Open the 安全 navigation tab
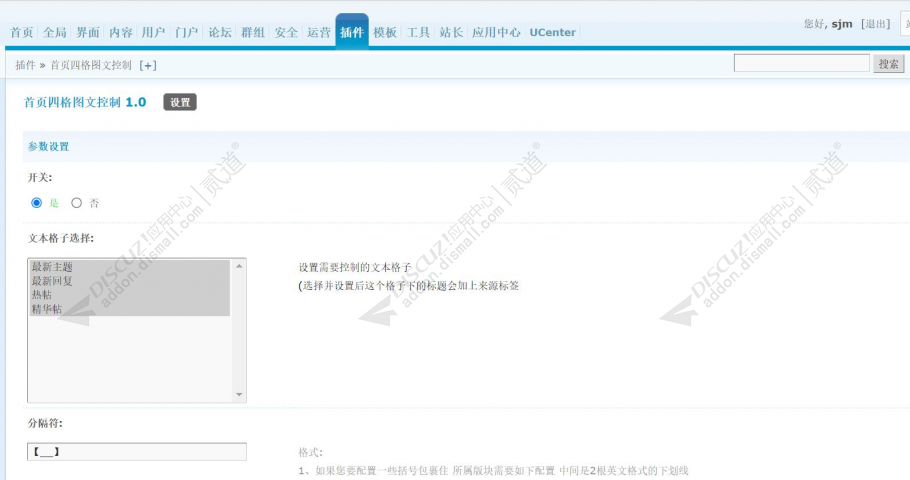 tap(286, 33)
